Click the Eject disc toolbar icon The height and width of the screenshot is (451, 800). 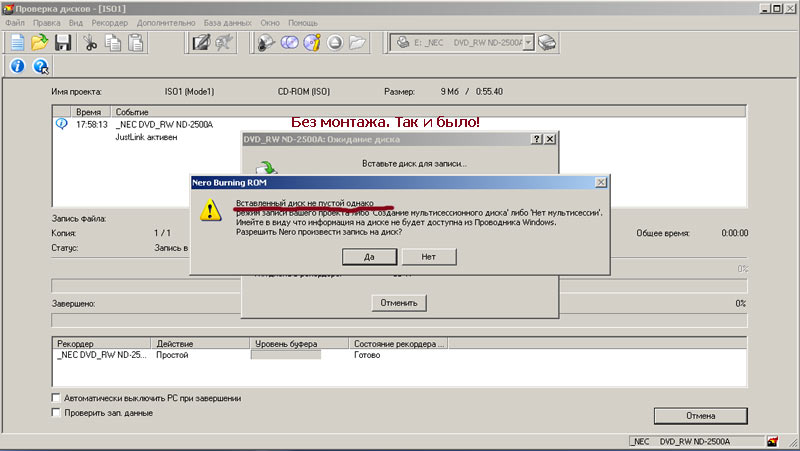tap(335, 43)
